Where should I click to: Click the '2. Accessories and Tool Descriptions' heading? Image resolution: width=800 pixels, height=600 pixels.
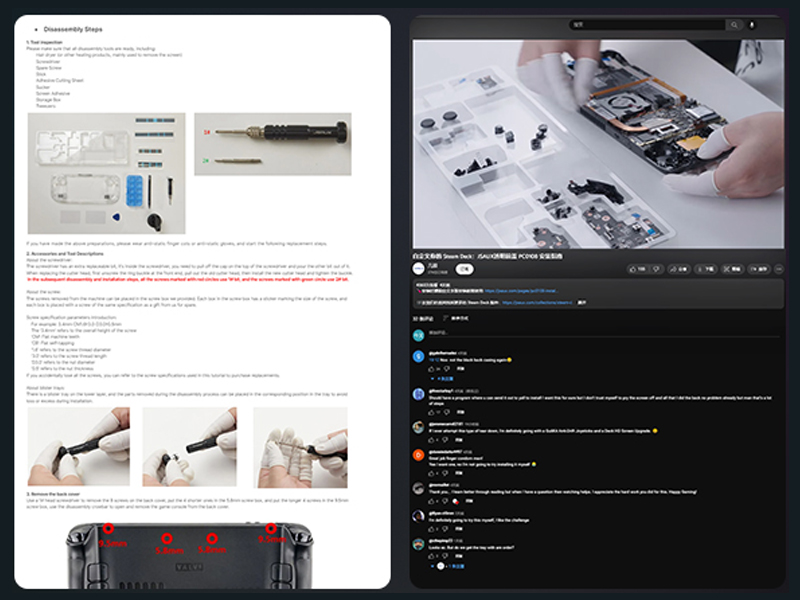tap(65, 254)
